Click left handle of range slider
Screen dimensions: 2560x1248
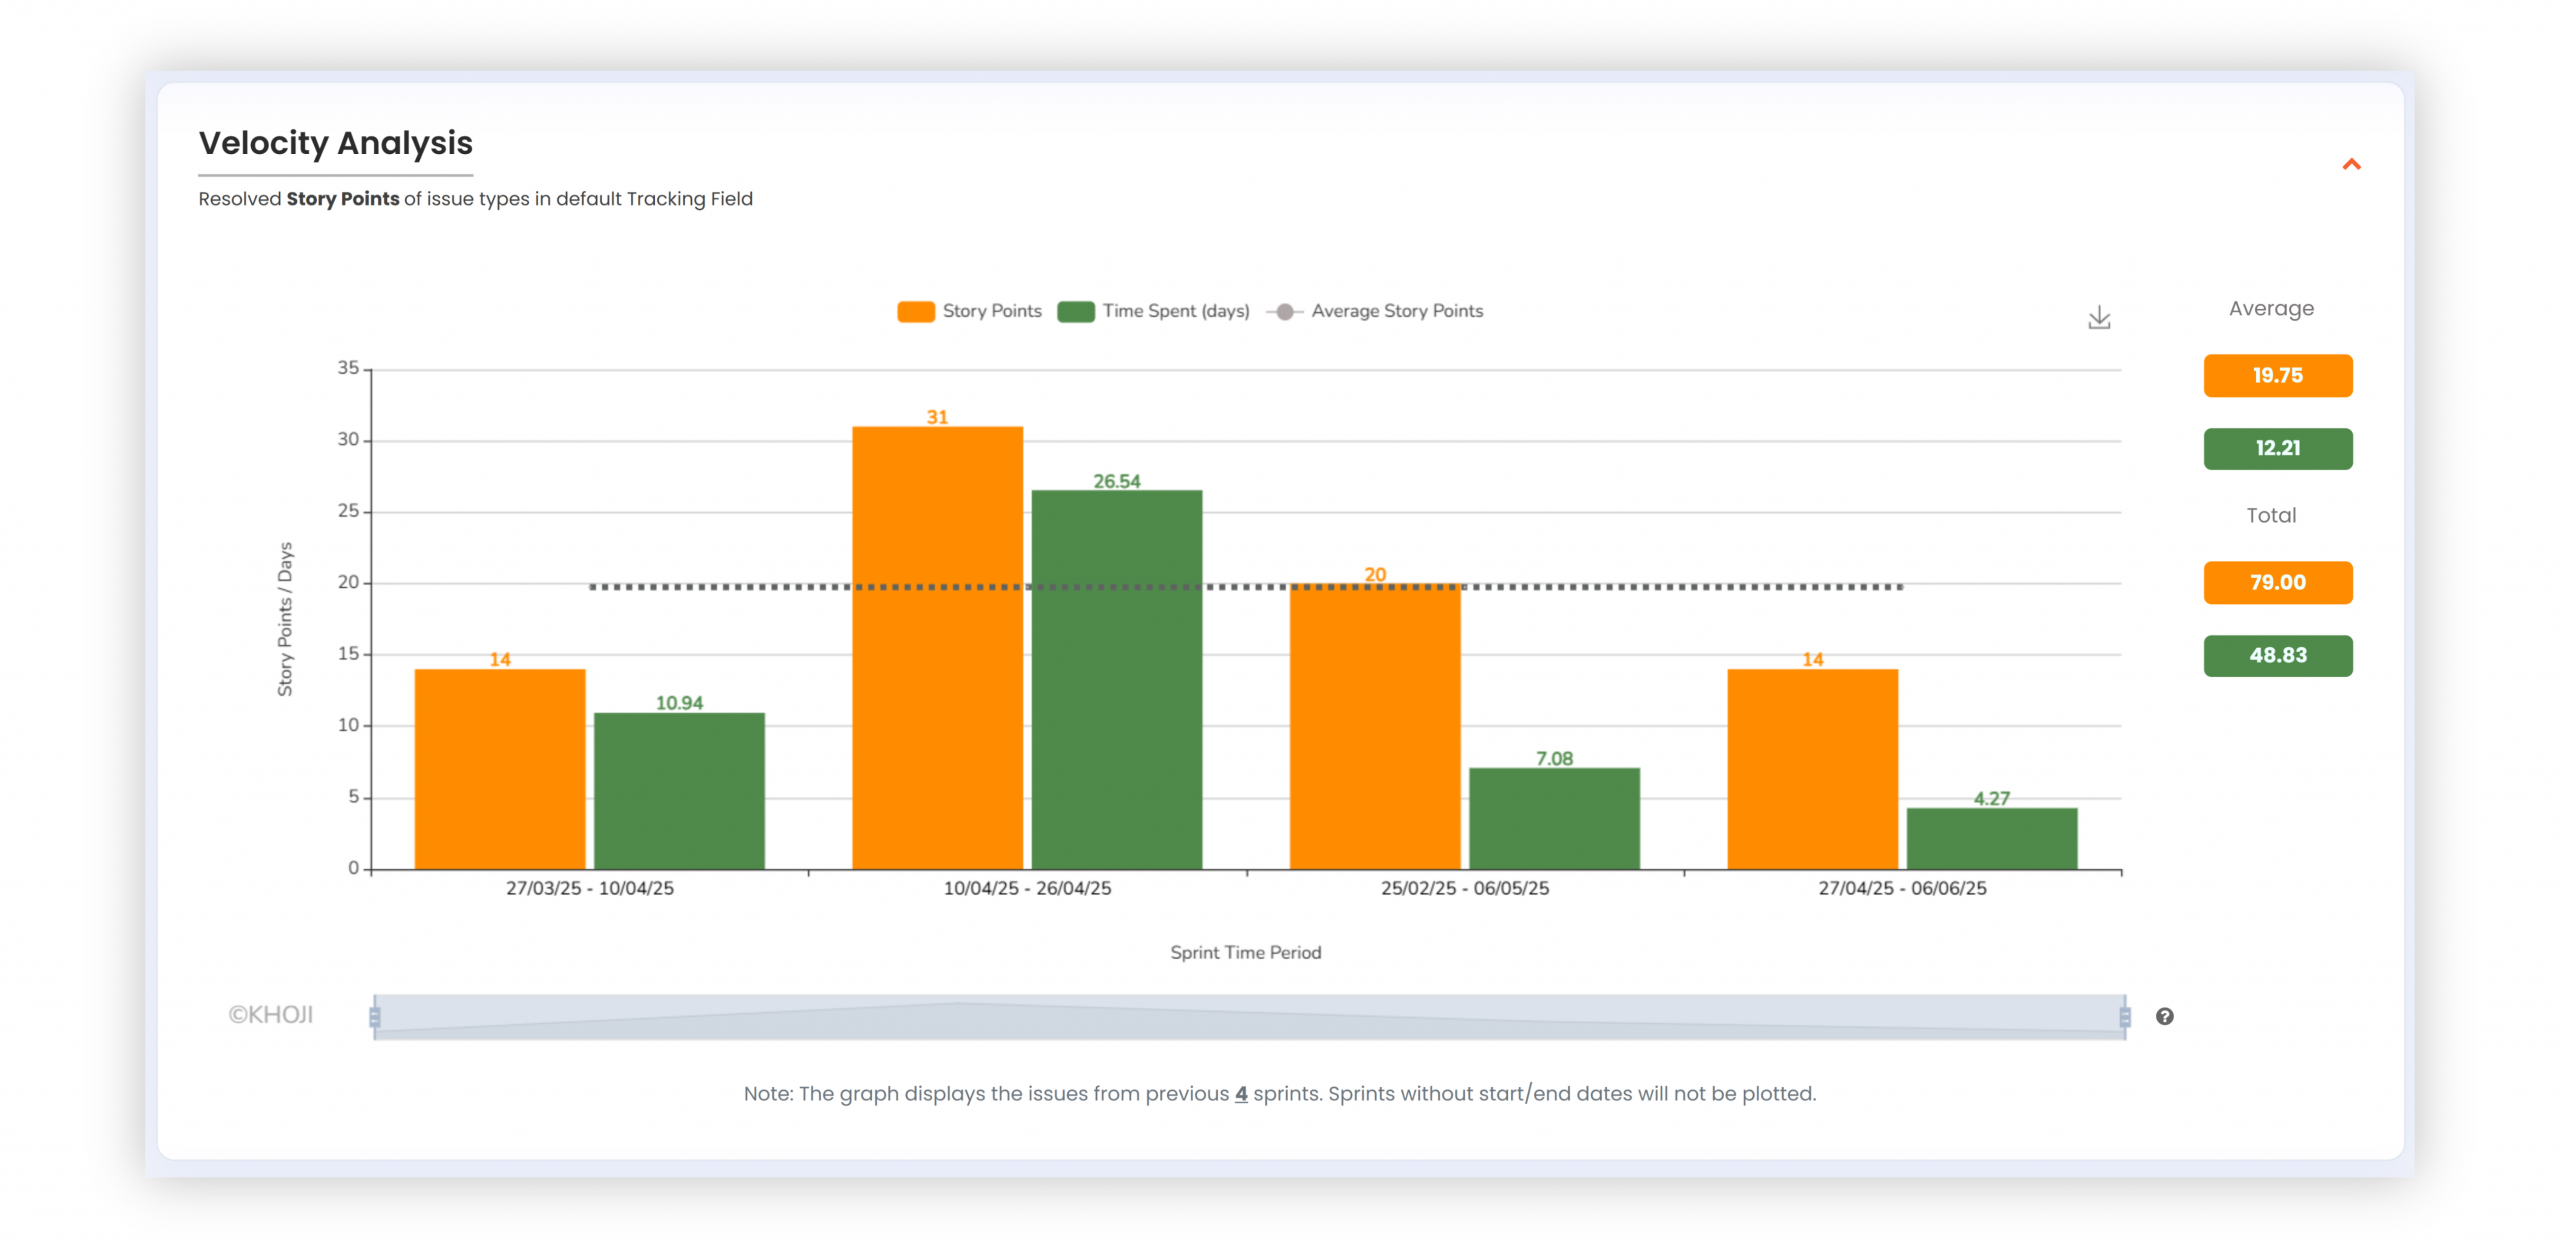pos(375,1017)
